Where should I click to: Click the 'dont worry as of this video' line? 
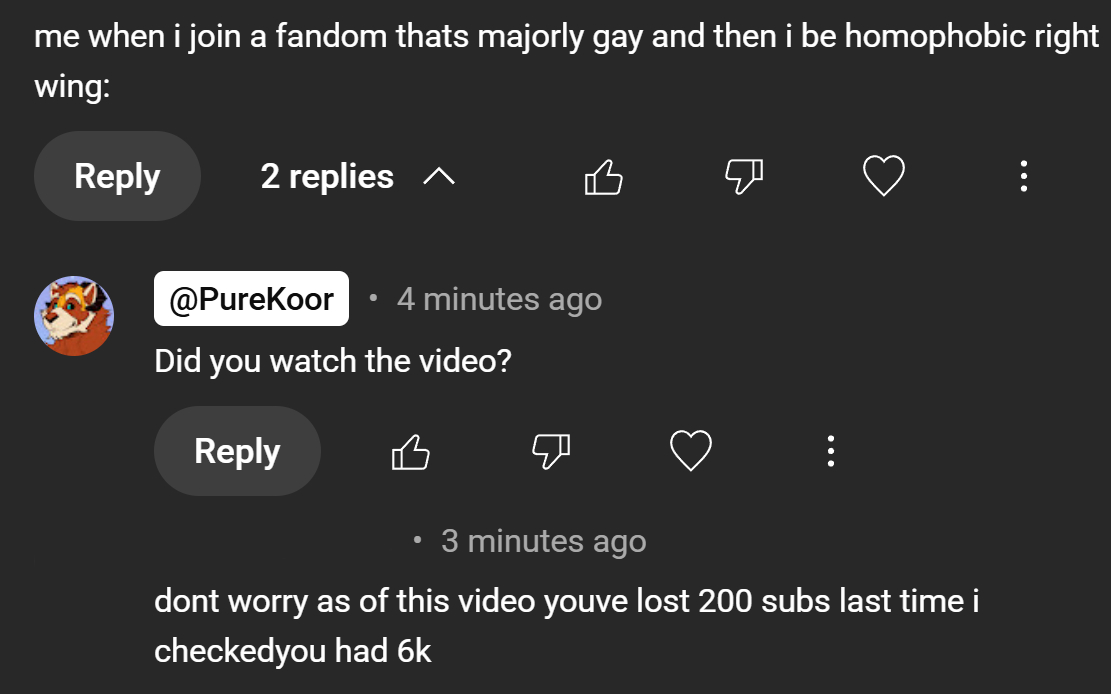[567, 601]
